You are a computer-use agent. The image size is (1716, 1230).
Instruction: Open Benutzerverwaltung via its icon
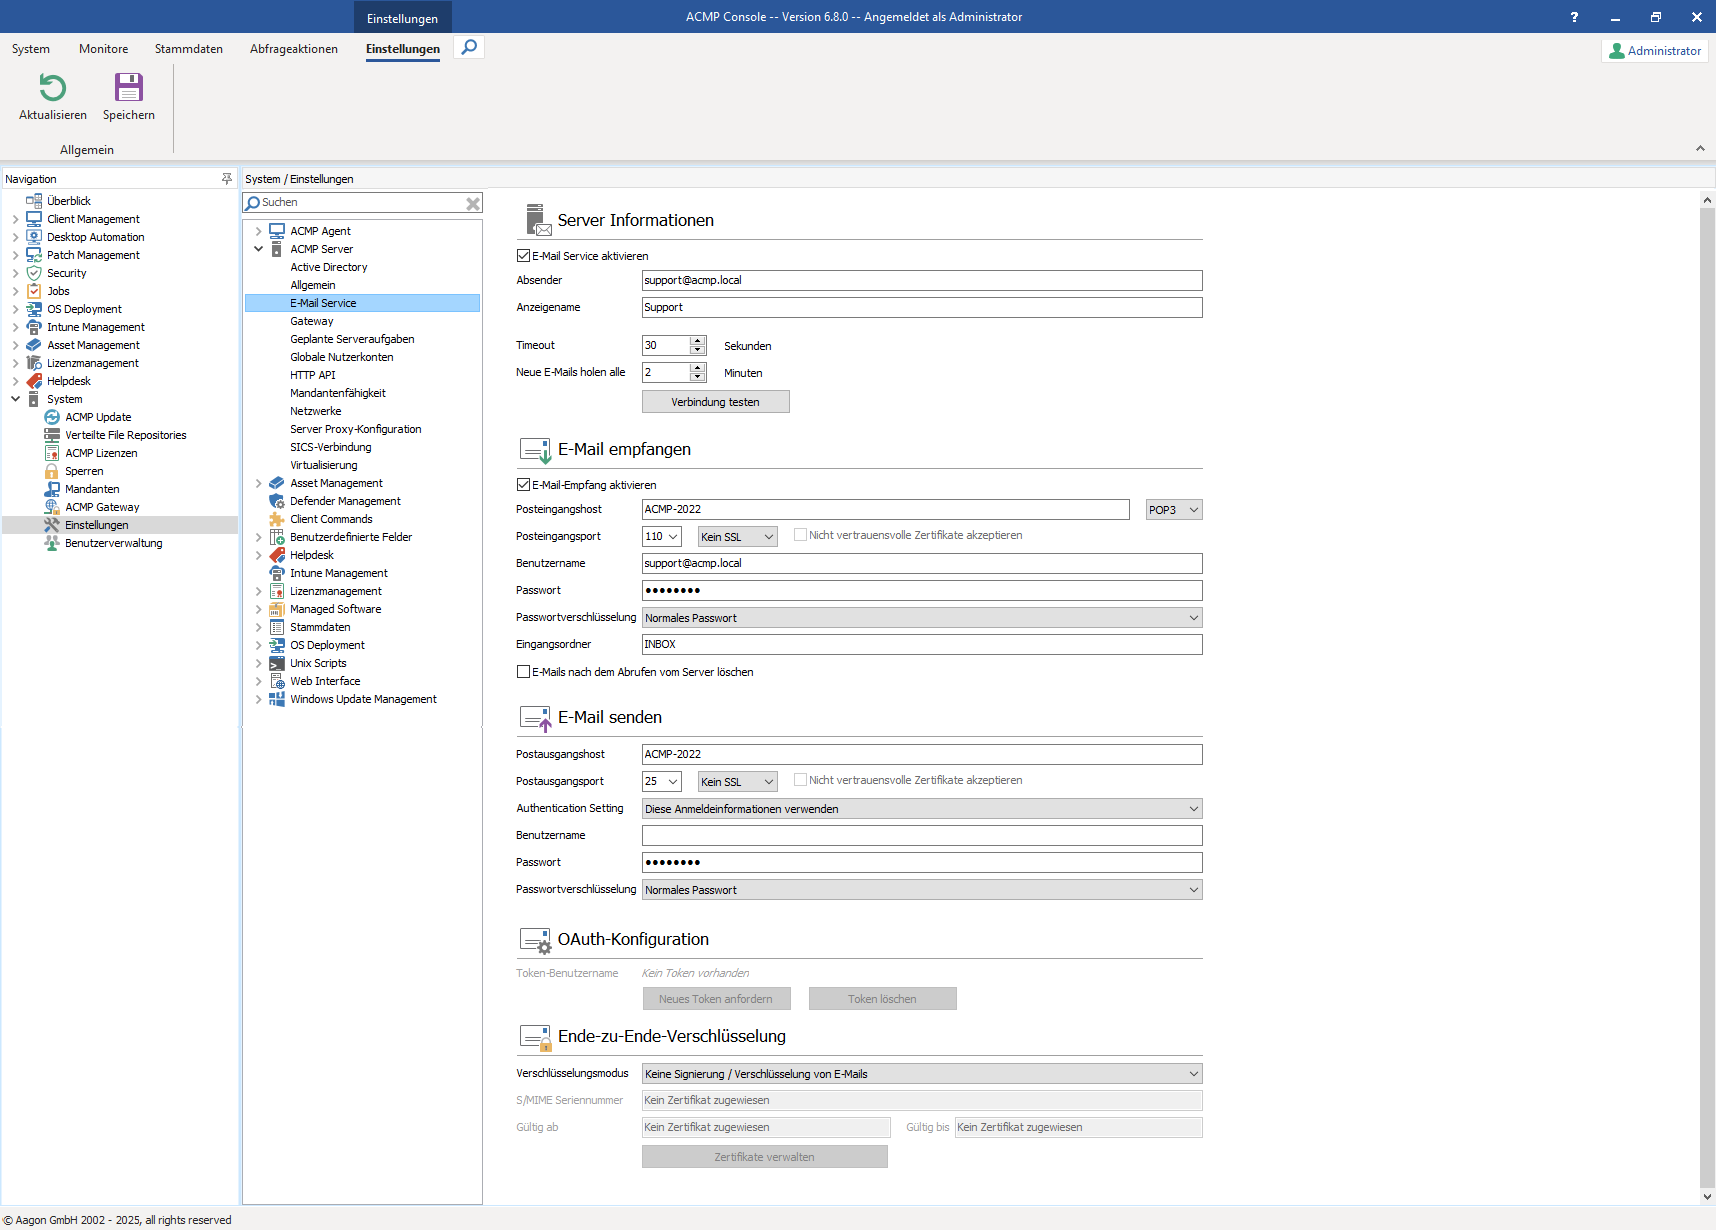52,543
